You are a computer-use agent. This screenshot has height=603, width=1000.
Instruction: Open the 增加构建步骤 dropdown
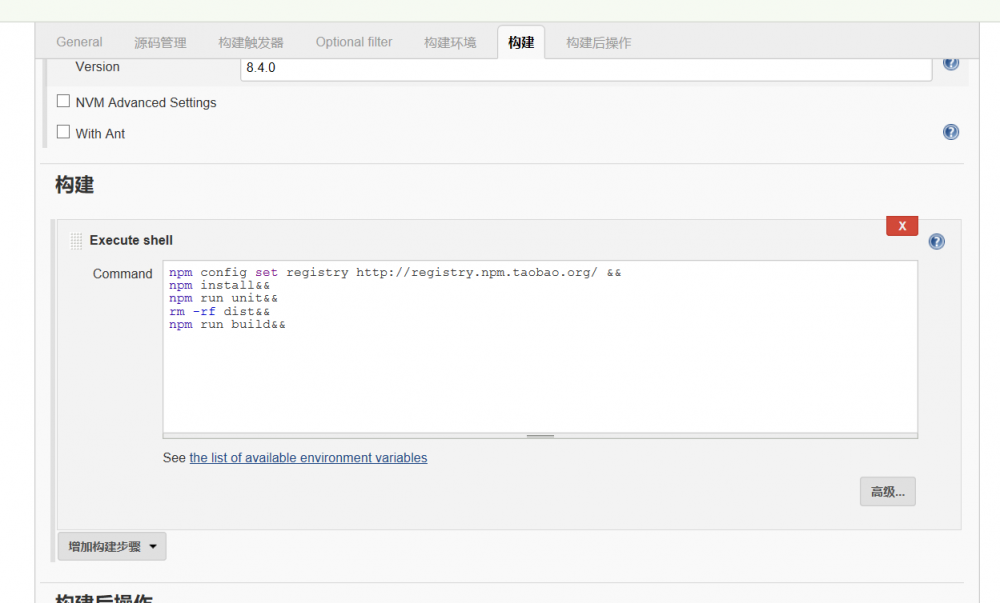click(112, 546)
